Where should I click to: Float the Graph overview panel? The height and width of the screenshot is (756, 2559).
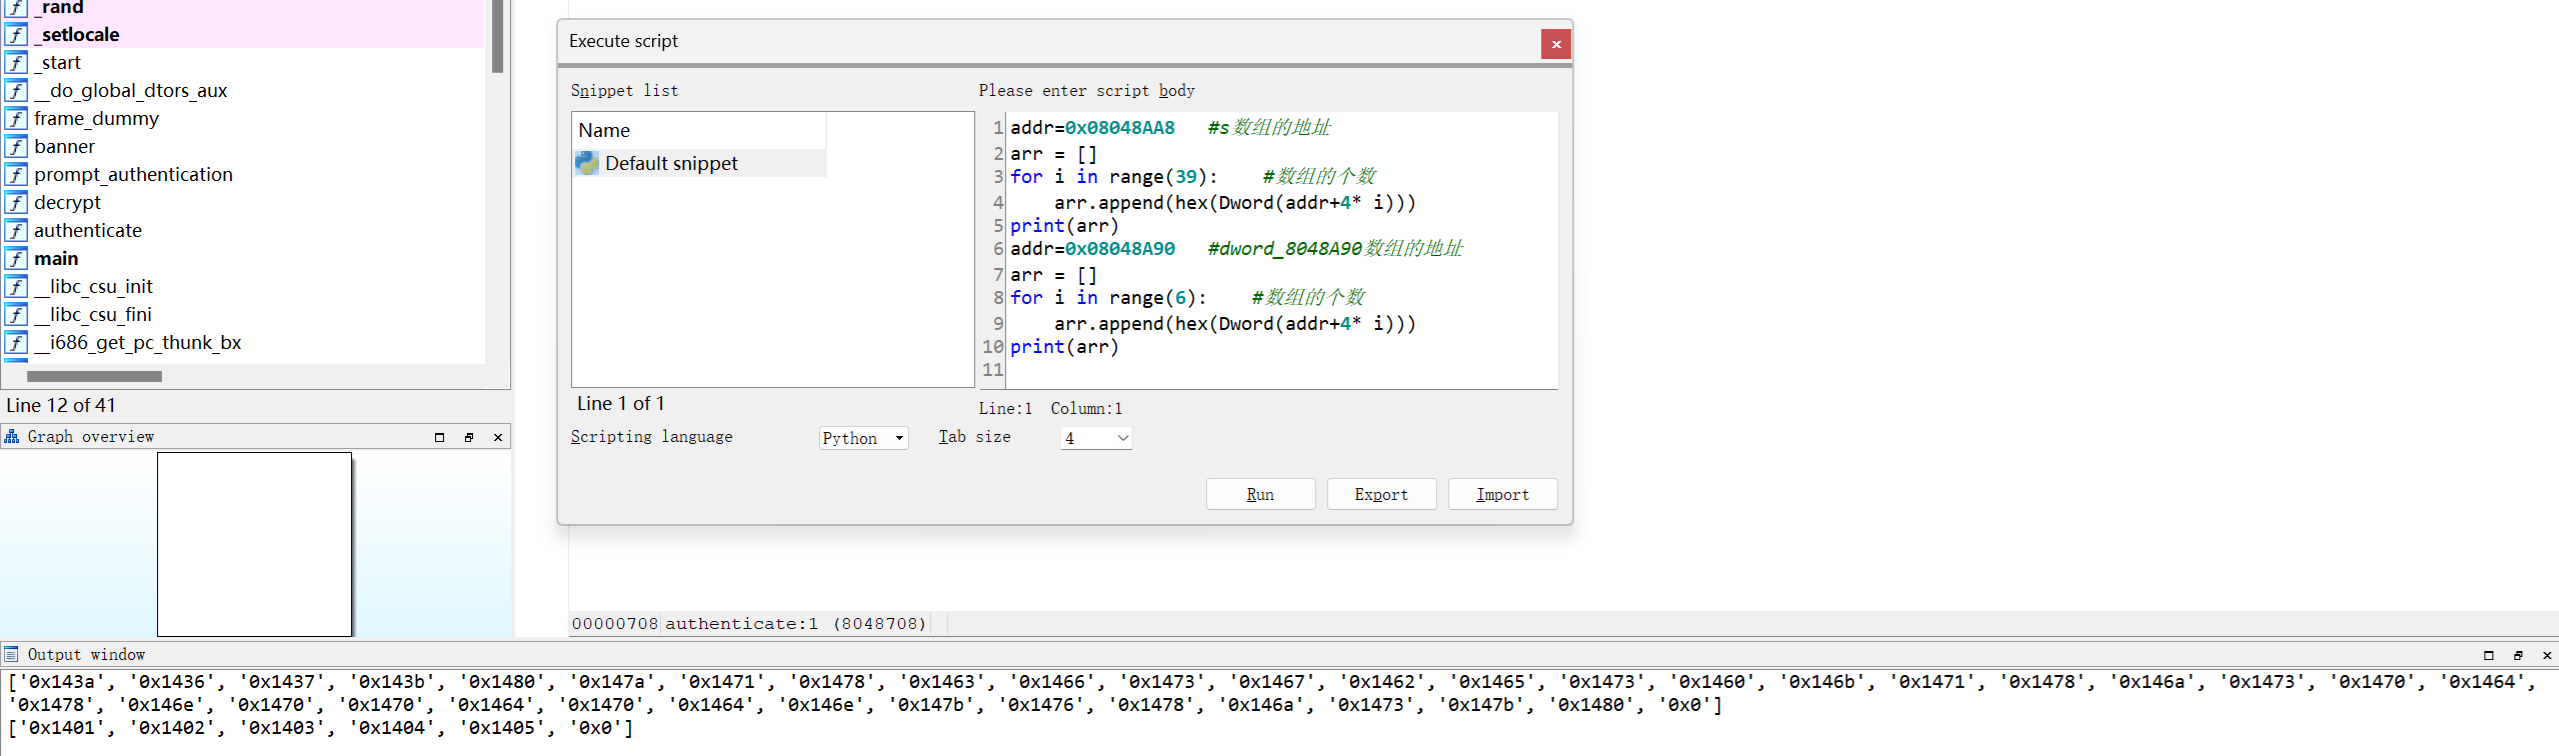pos(468,437)
